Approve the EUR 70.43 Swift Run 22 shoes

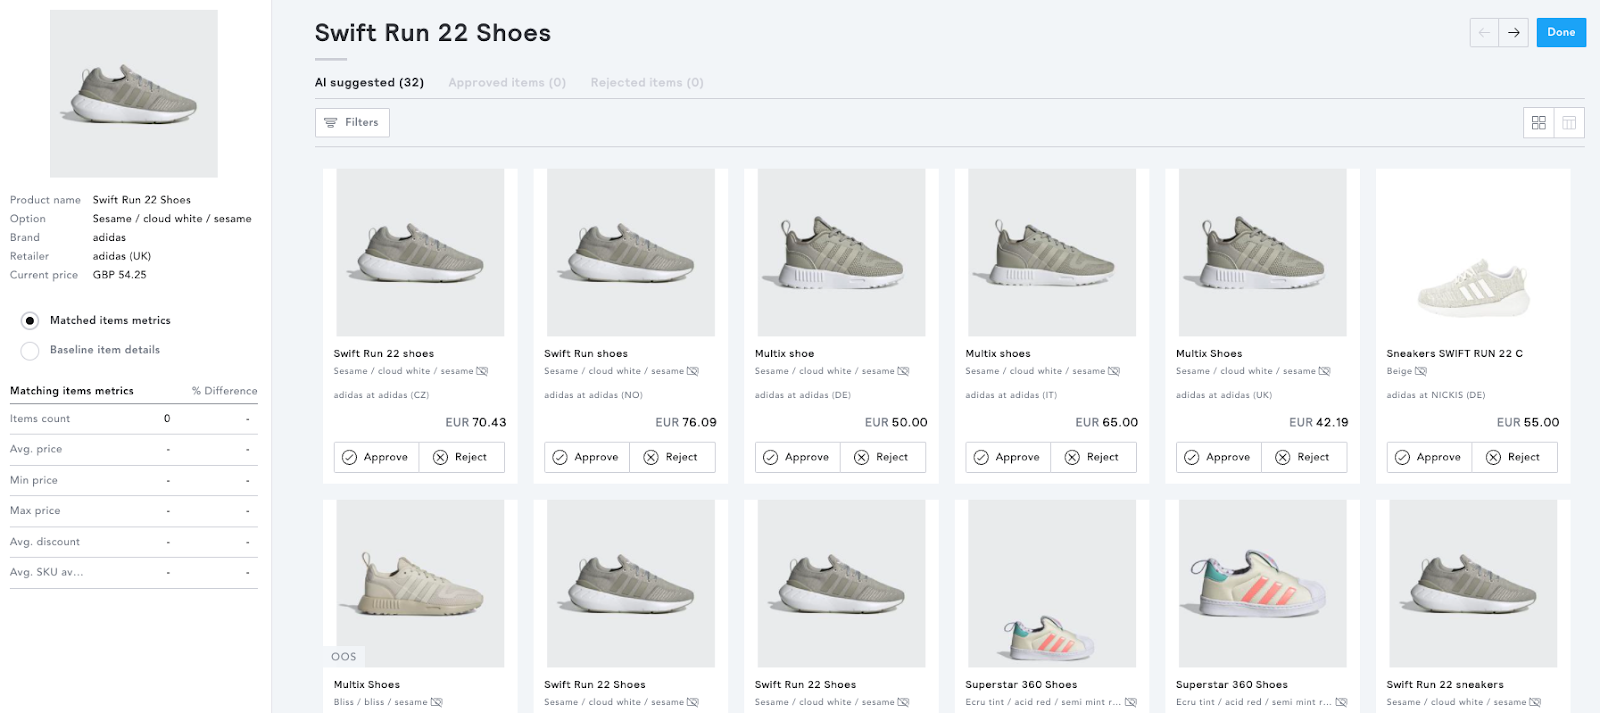tap(376, 457)
